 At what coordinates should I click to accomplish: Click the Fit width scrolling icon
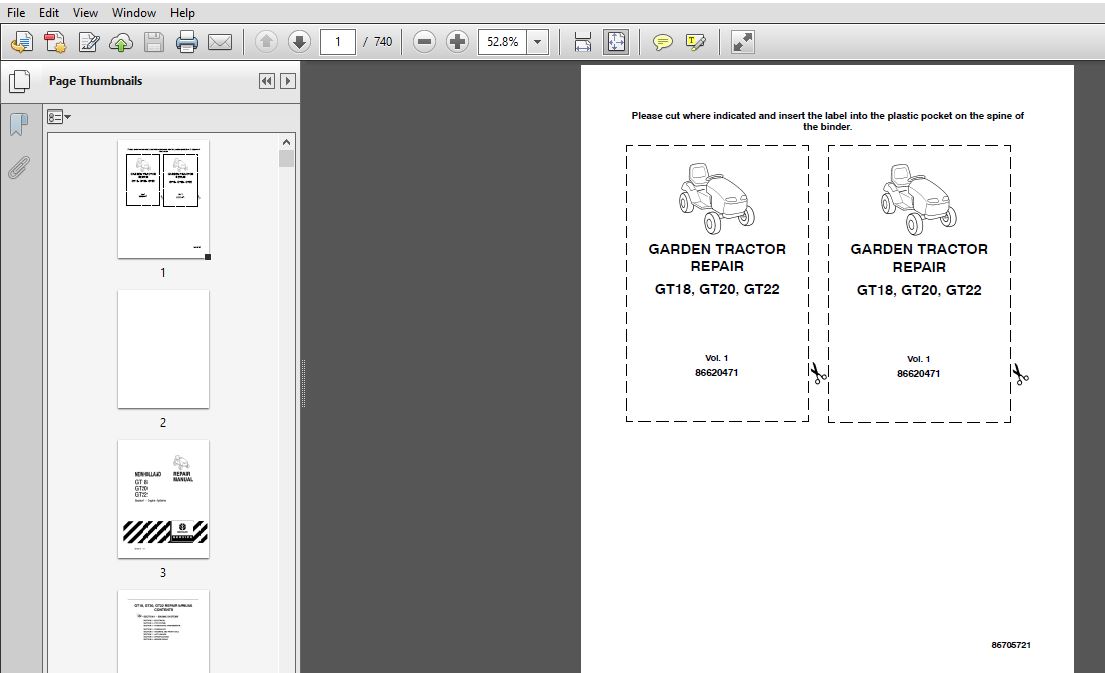tap(583, 42)
